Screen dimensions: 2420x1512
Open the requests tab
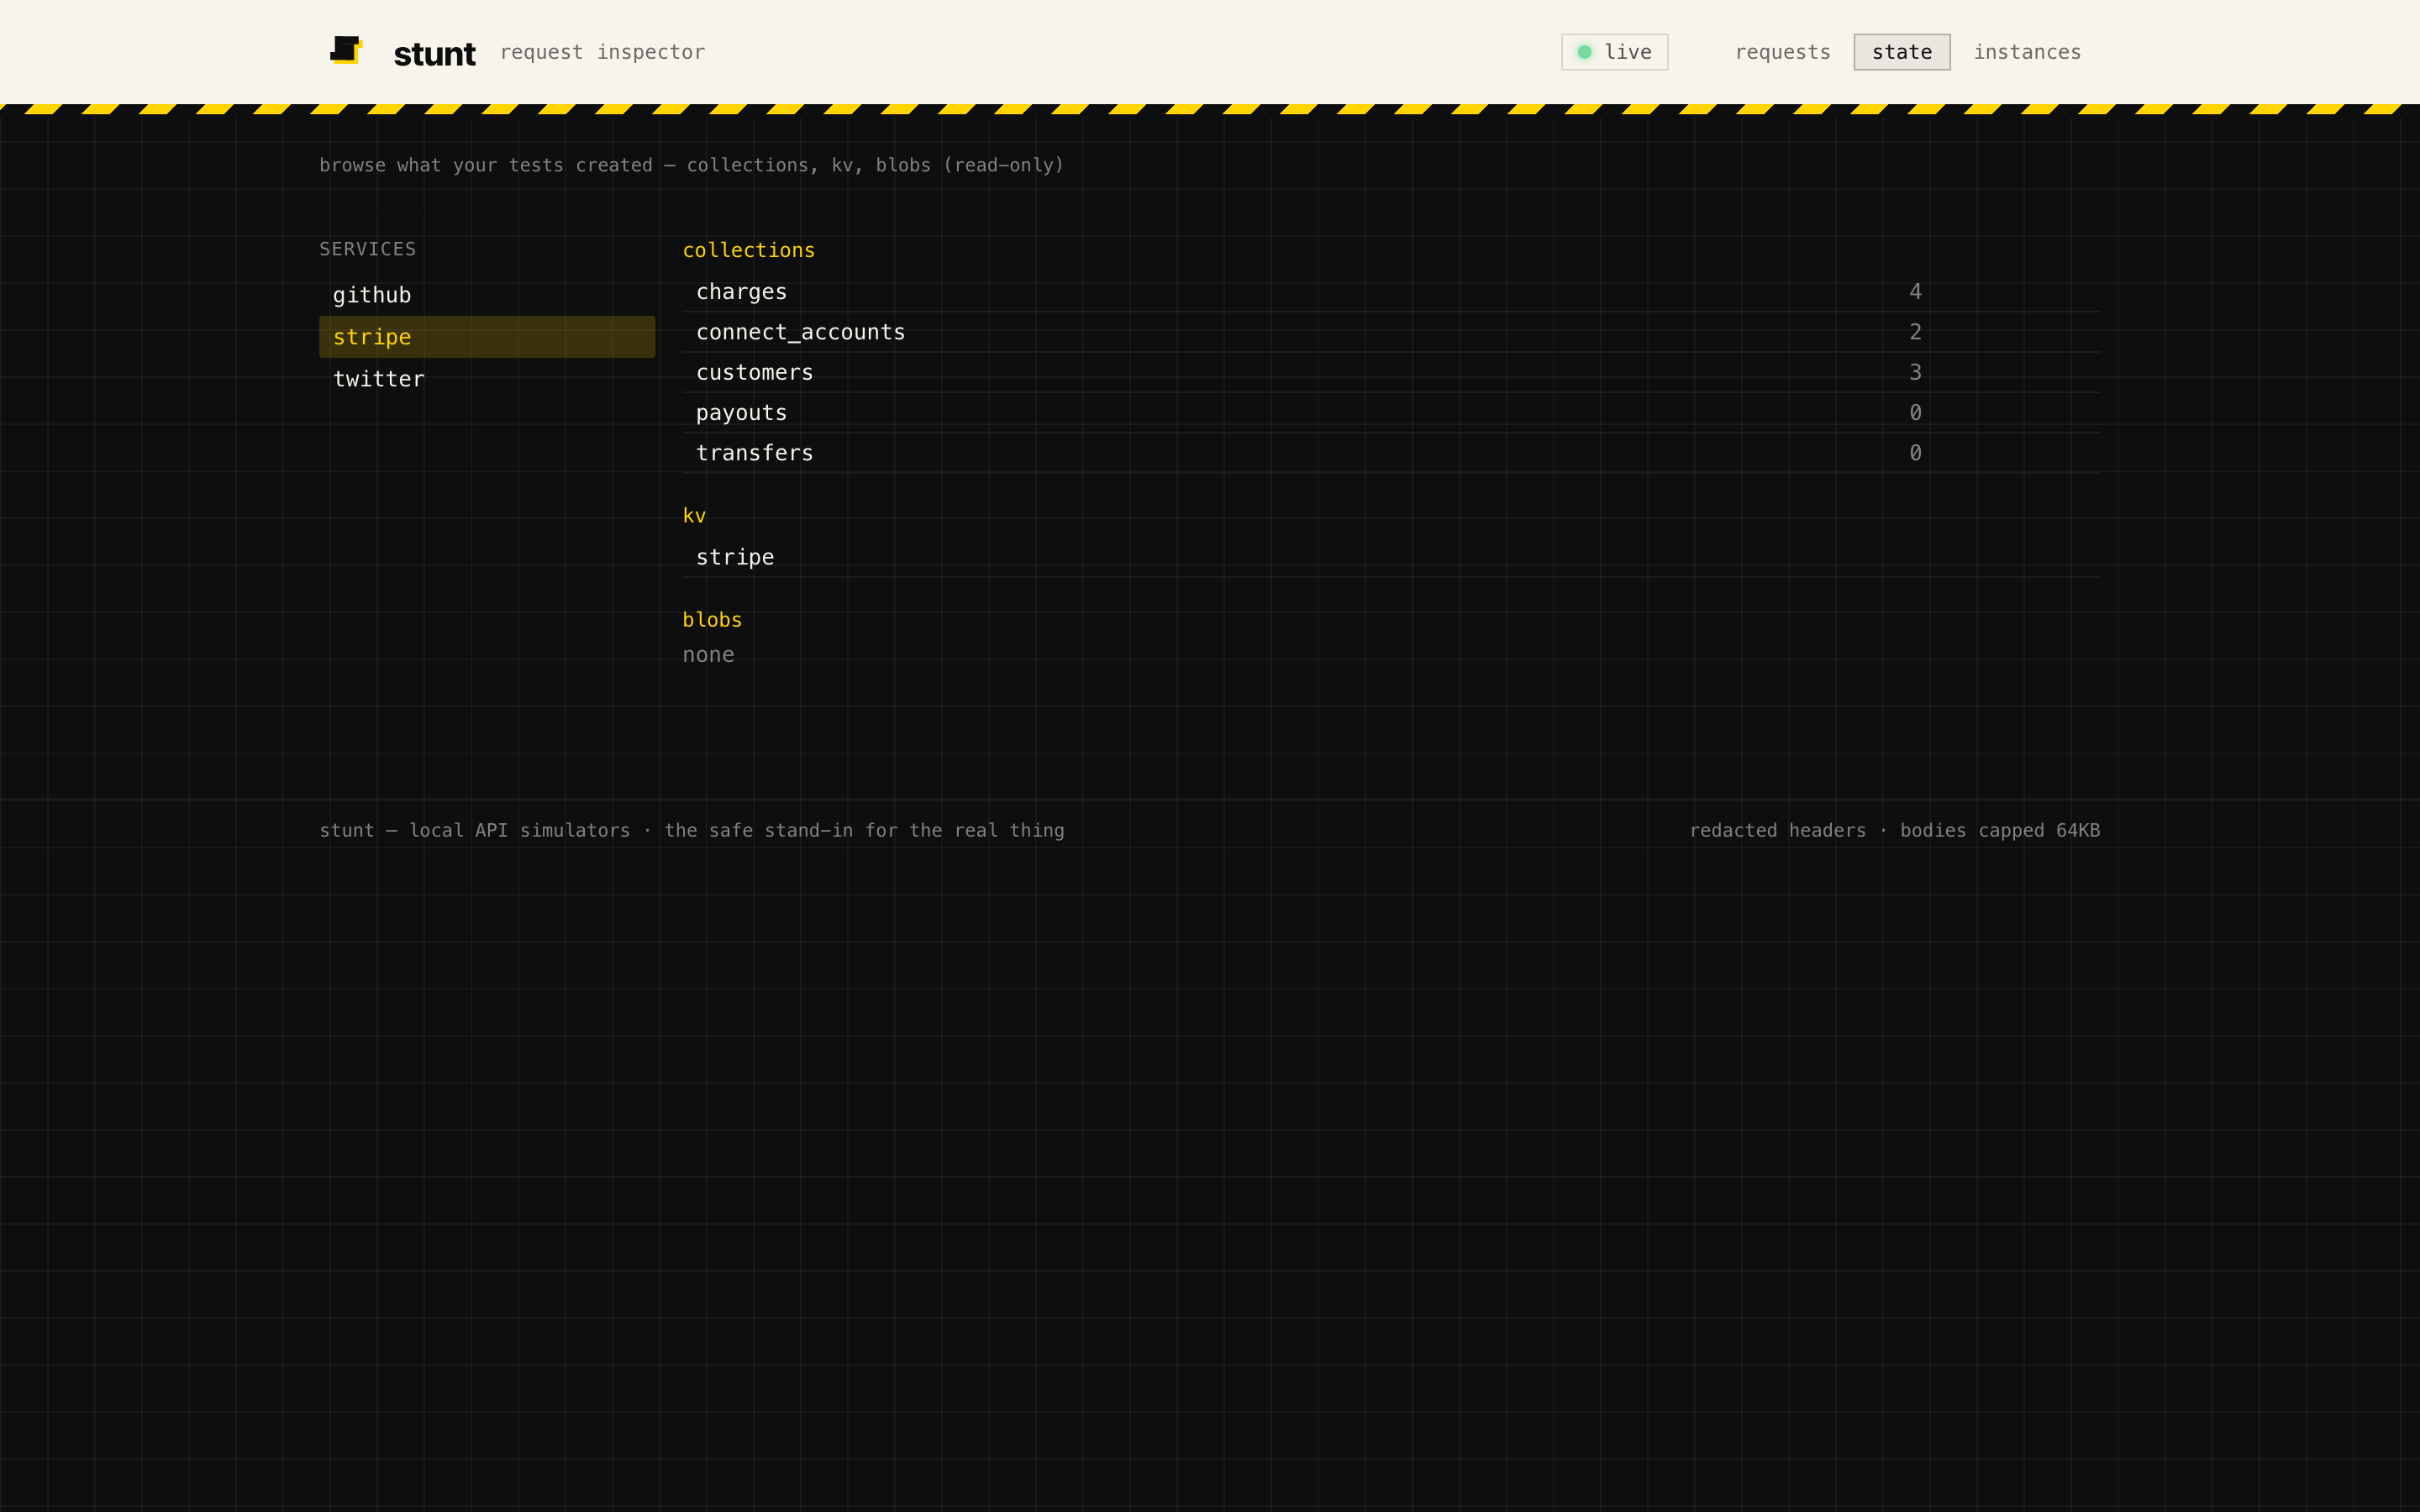pos(1782,52)
